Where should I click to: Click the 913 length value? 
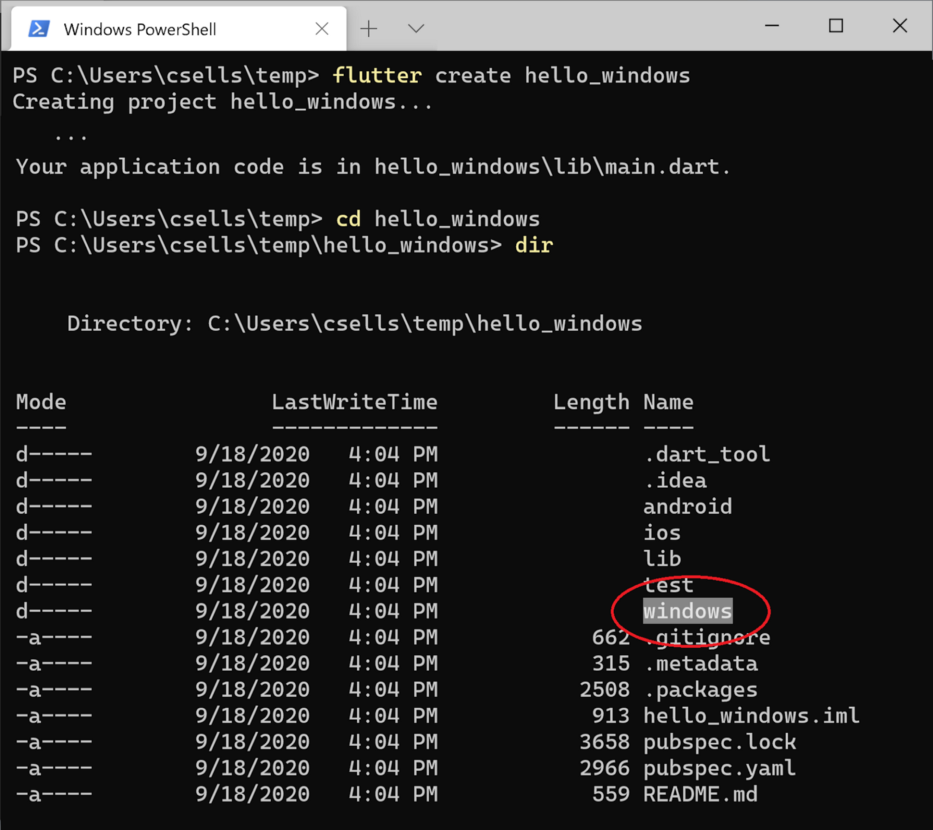coord(611,716)
